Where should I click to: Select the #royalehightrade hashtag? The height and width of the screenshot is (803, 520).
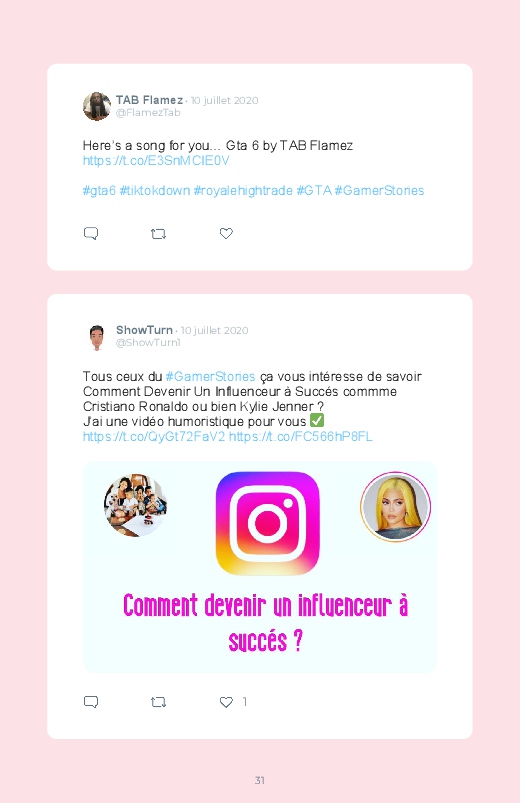pyautogui.click(x=243, y=191)
